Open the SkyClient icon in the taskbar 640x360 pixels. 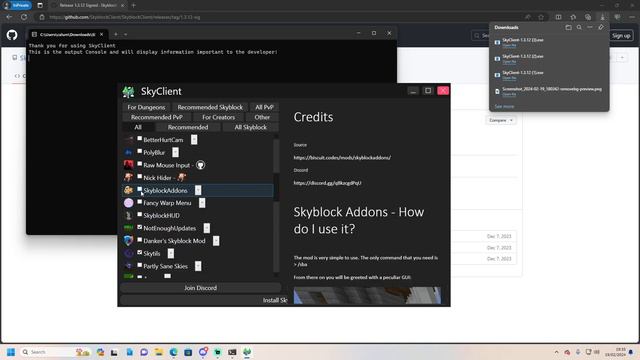[x=247, y=352]
